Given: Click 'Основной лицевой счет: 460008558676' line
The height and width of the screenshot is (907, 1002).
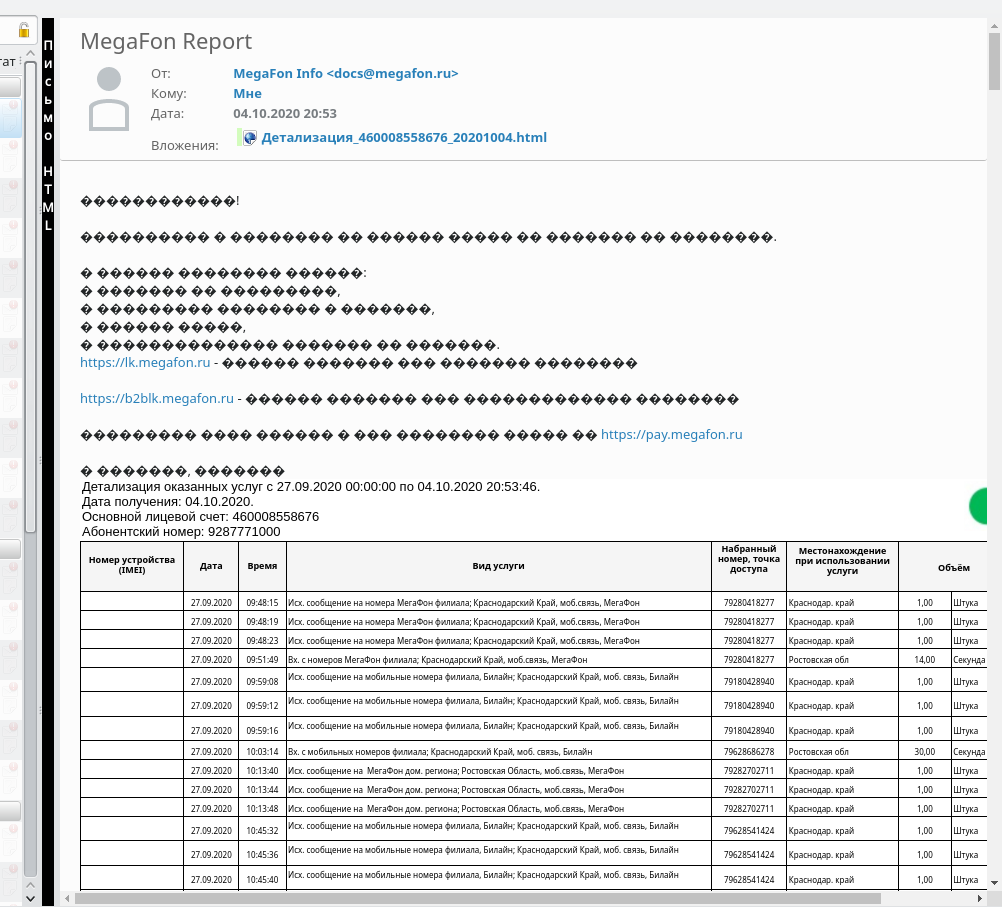Looking at the screenshot, I should pos(200,516).
